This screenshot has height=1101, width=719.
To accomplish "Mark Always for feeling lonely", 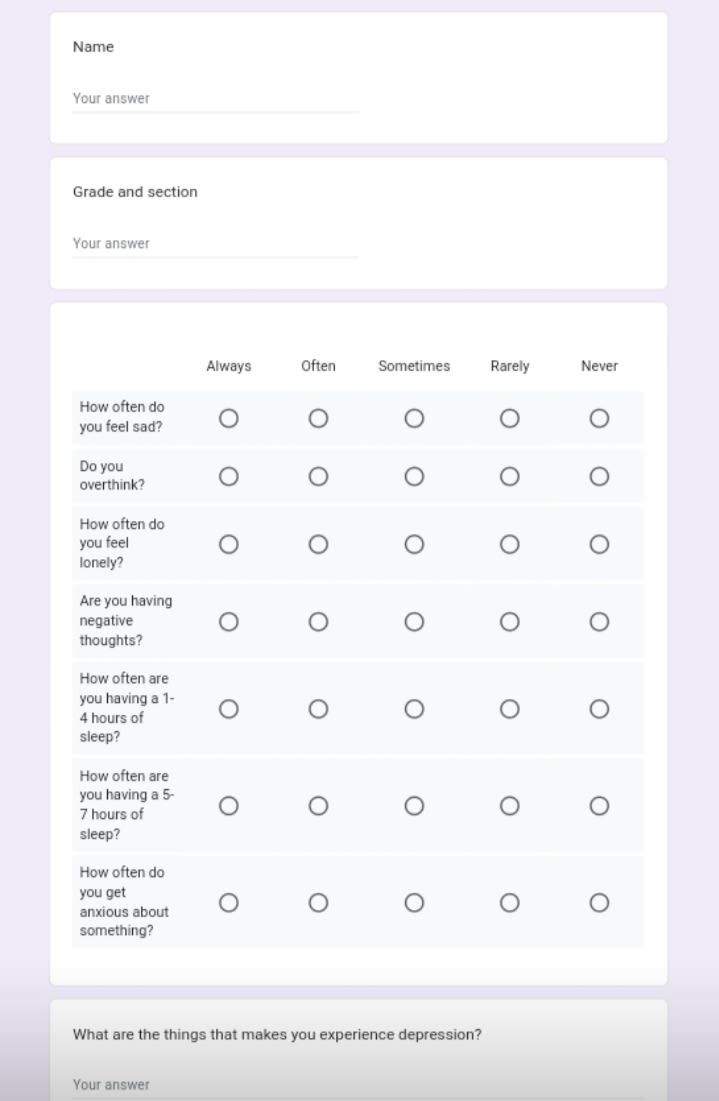I will click(x=229, y=544).
